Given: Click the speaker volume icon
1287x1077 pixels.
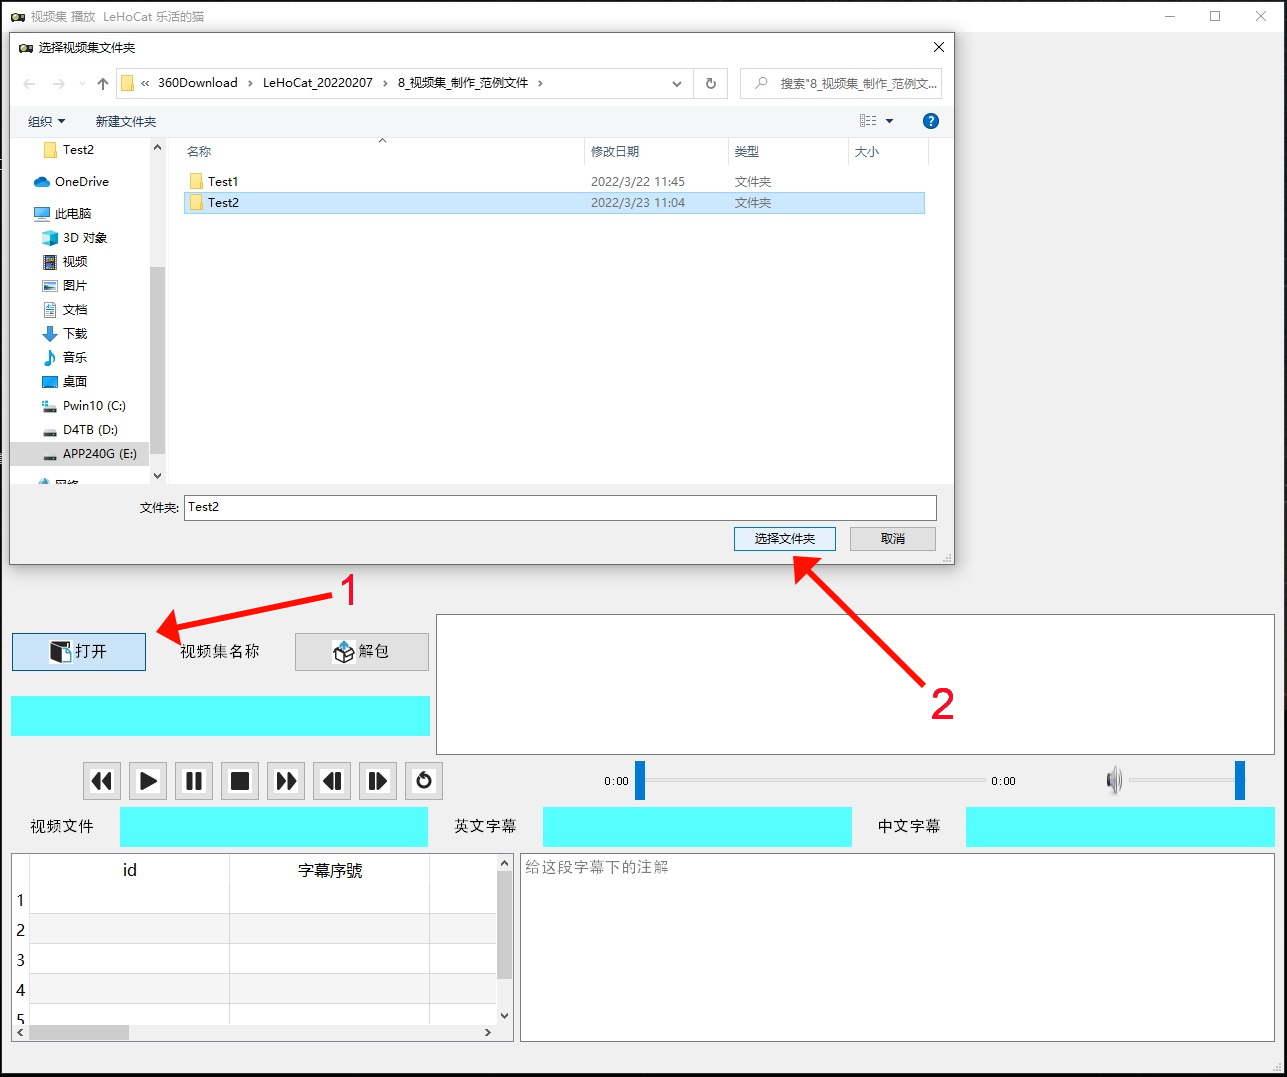Looking at the screenshot, I should (x=1114, y=781).
